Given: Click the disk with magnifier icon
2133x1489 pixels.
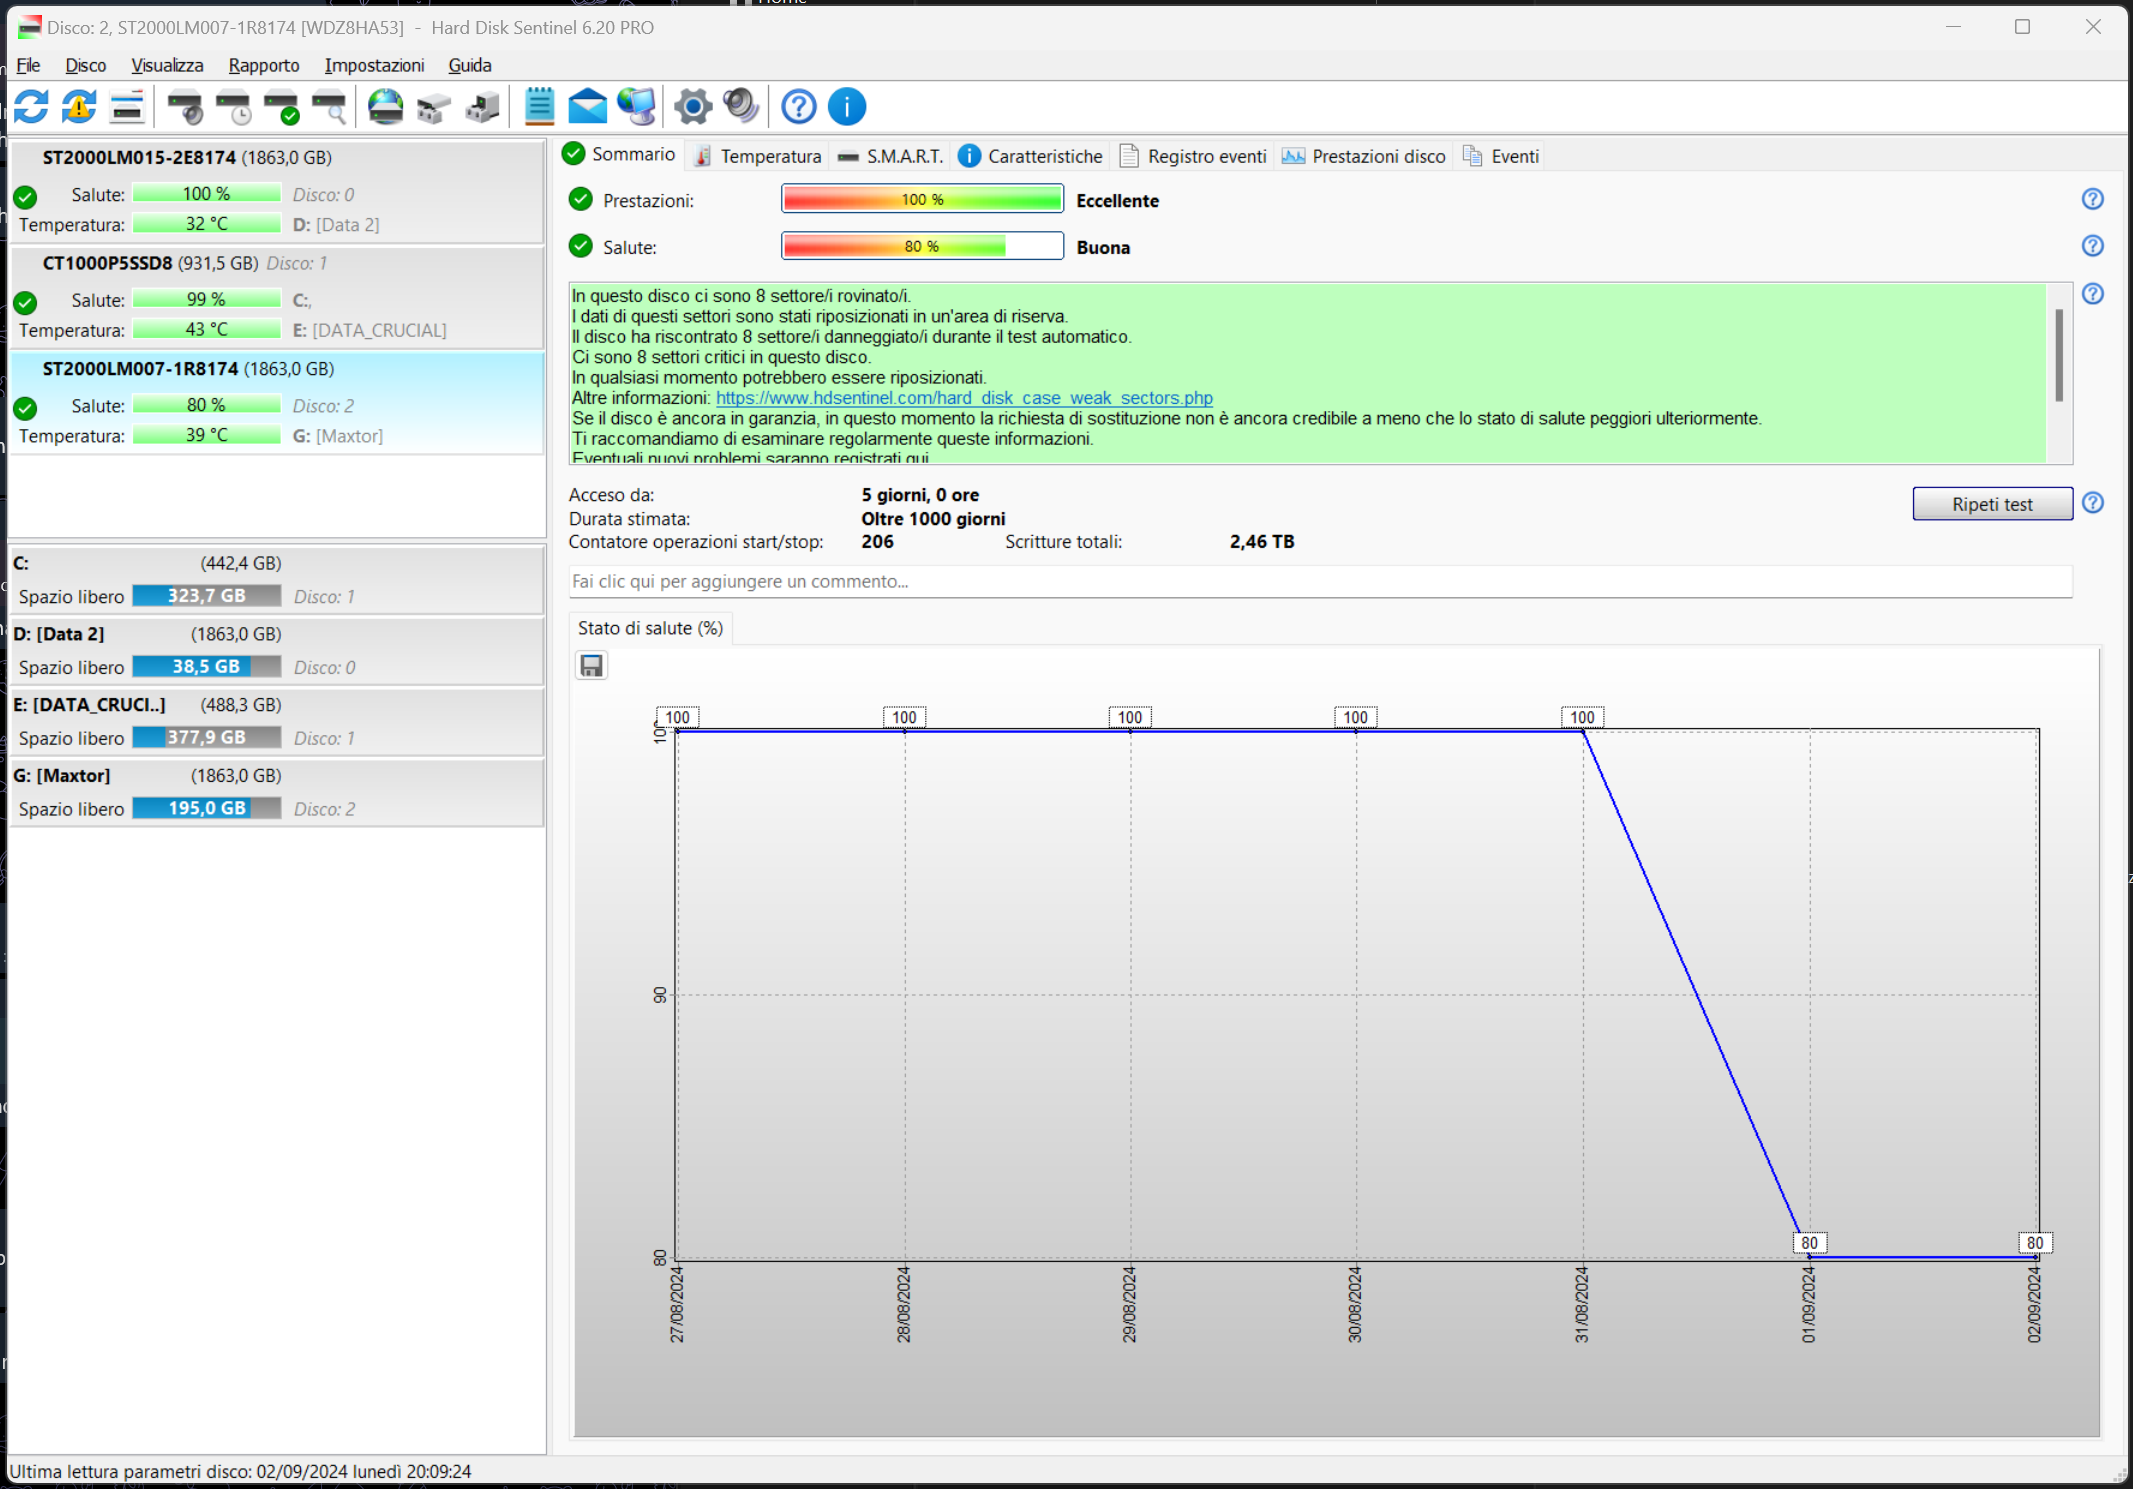Looking at the screenshot, I should tap(329, 106).
